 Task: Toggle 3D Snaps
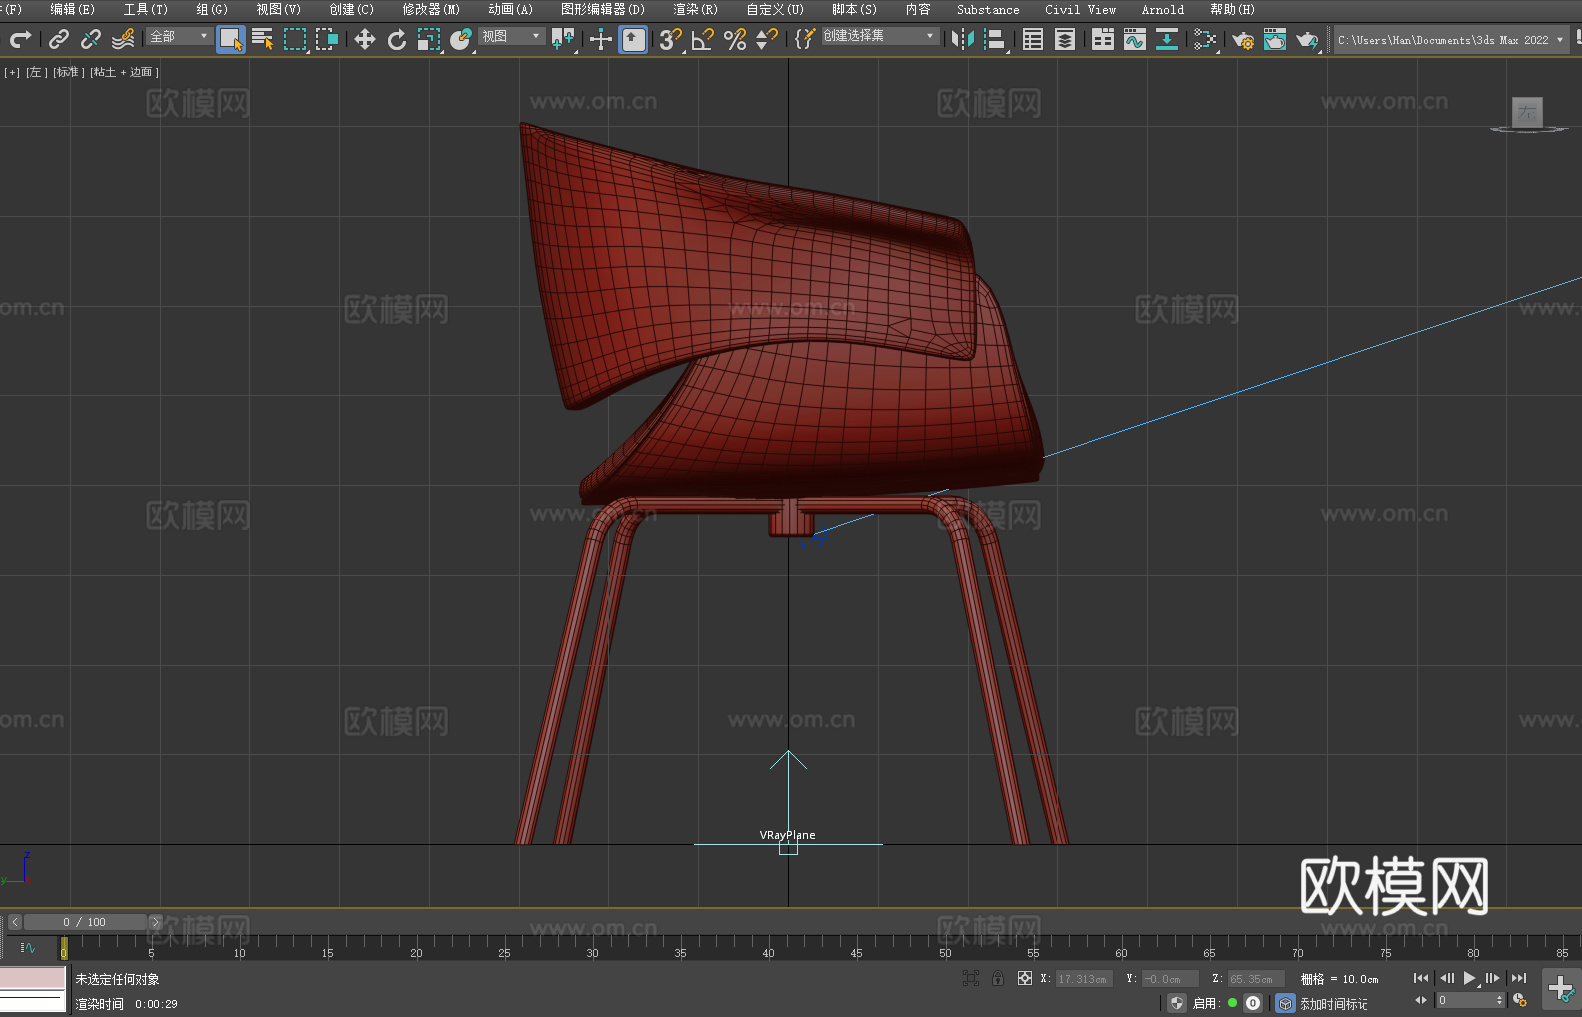tap(671, 39)
